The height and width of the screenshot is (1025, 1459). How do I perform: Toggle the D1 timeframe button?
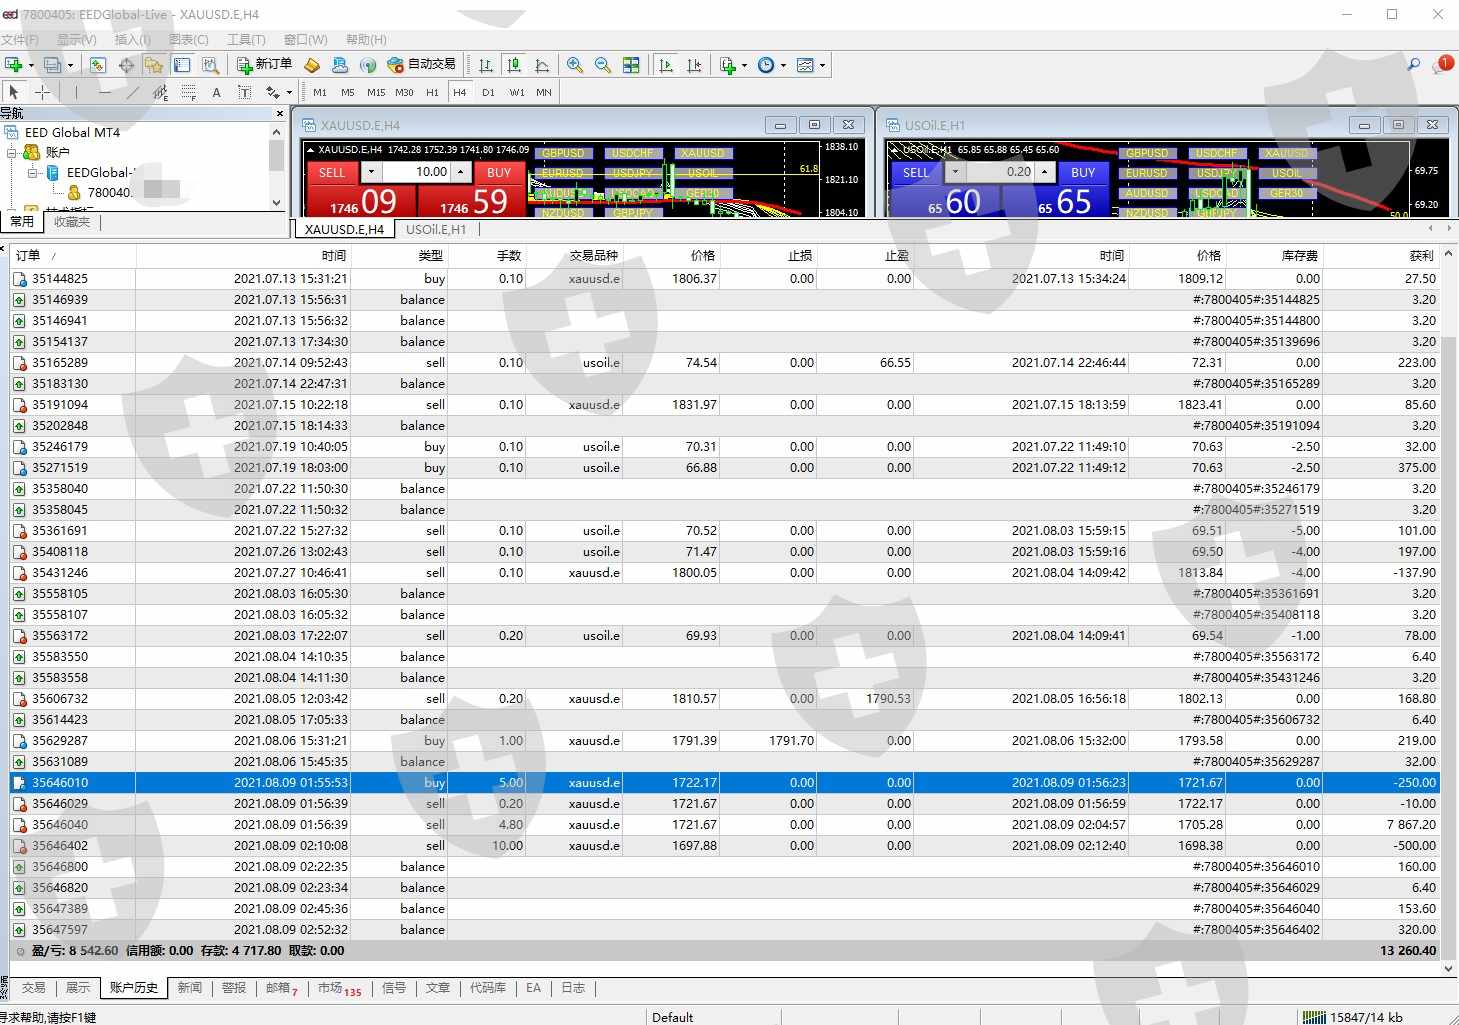pyautogui.click(x=488, y=92)
